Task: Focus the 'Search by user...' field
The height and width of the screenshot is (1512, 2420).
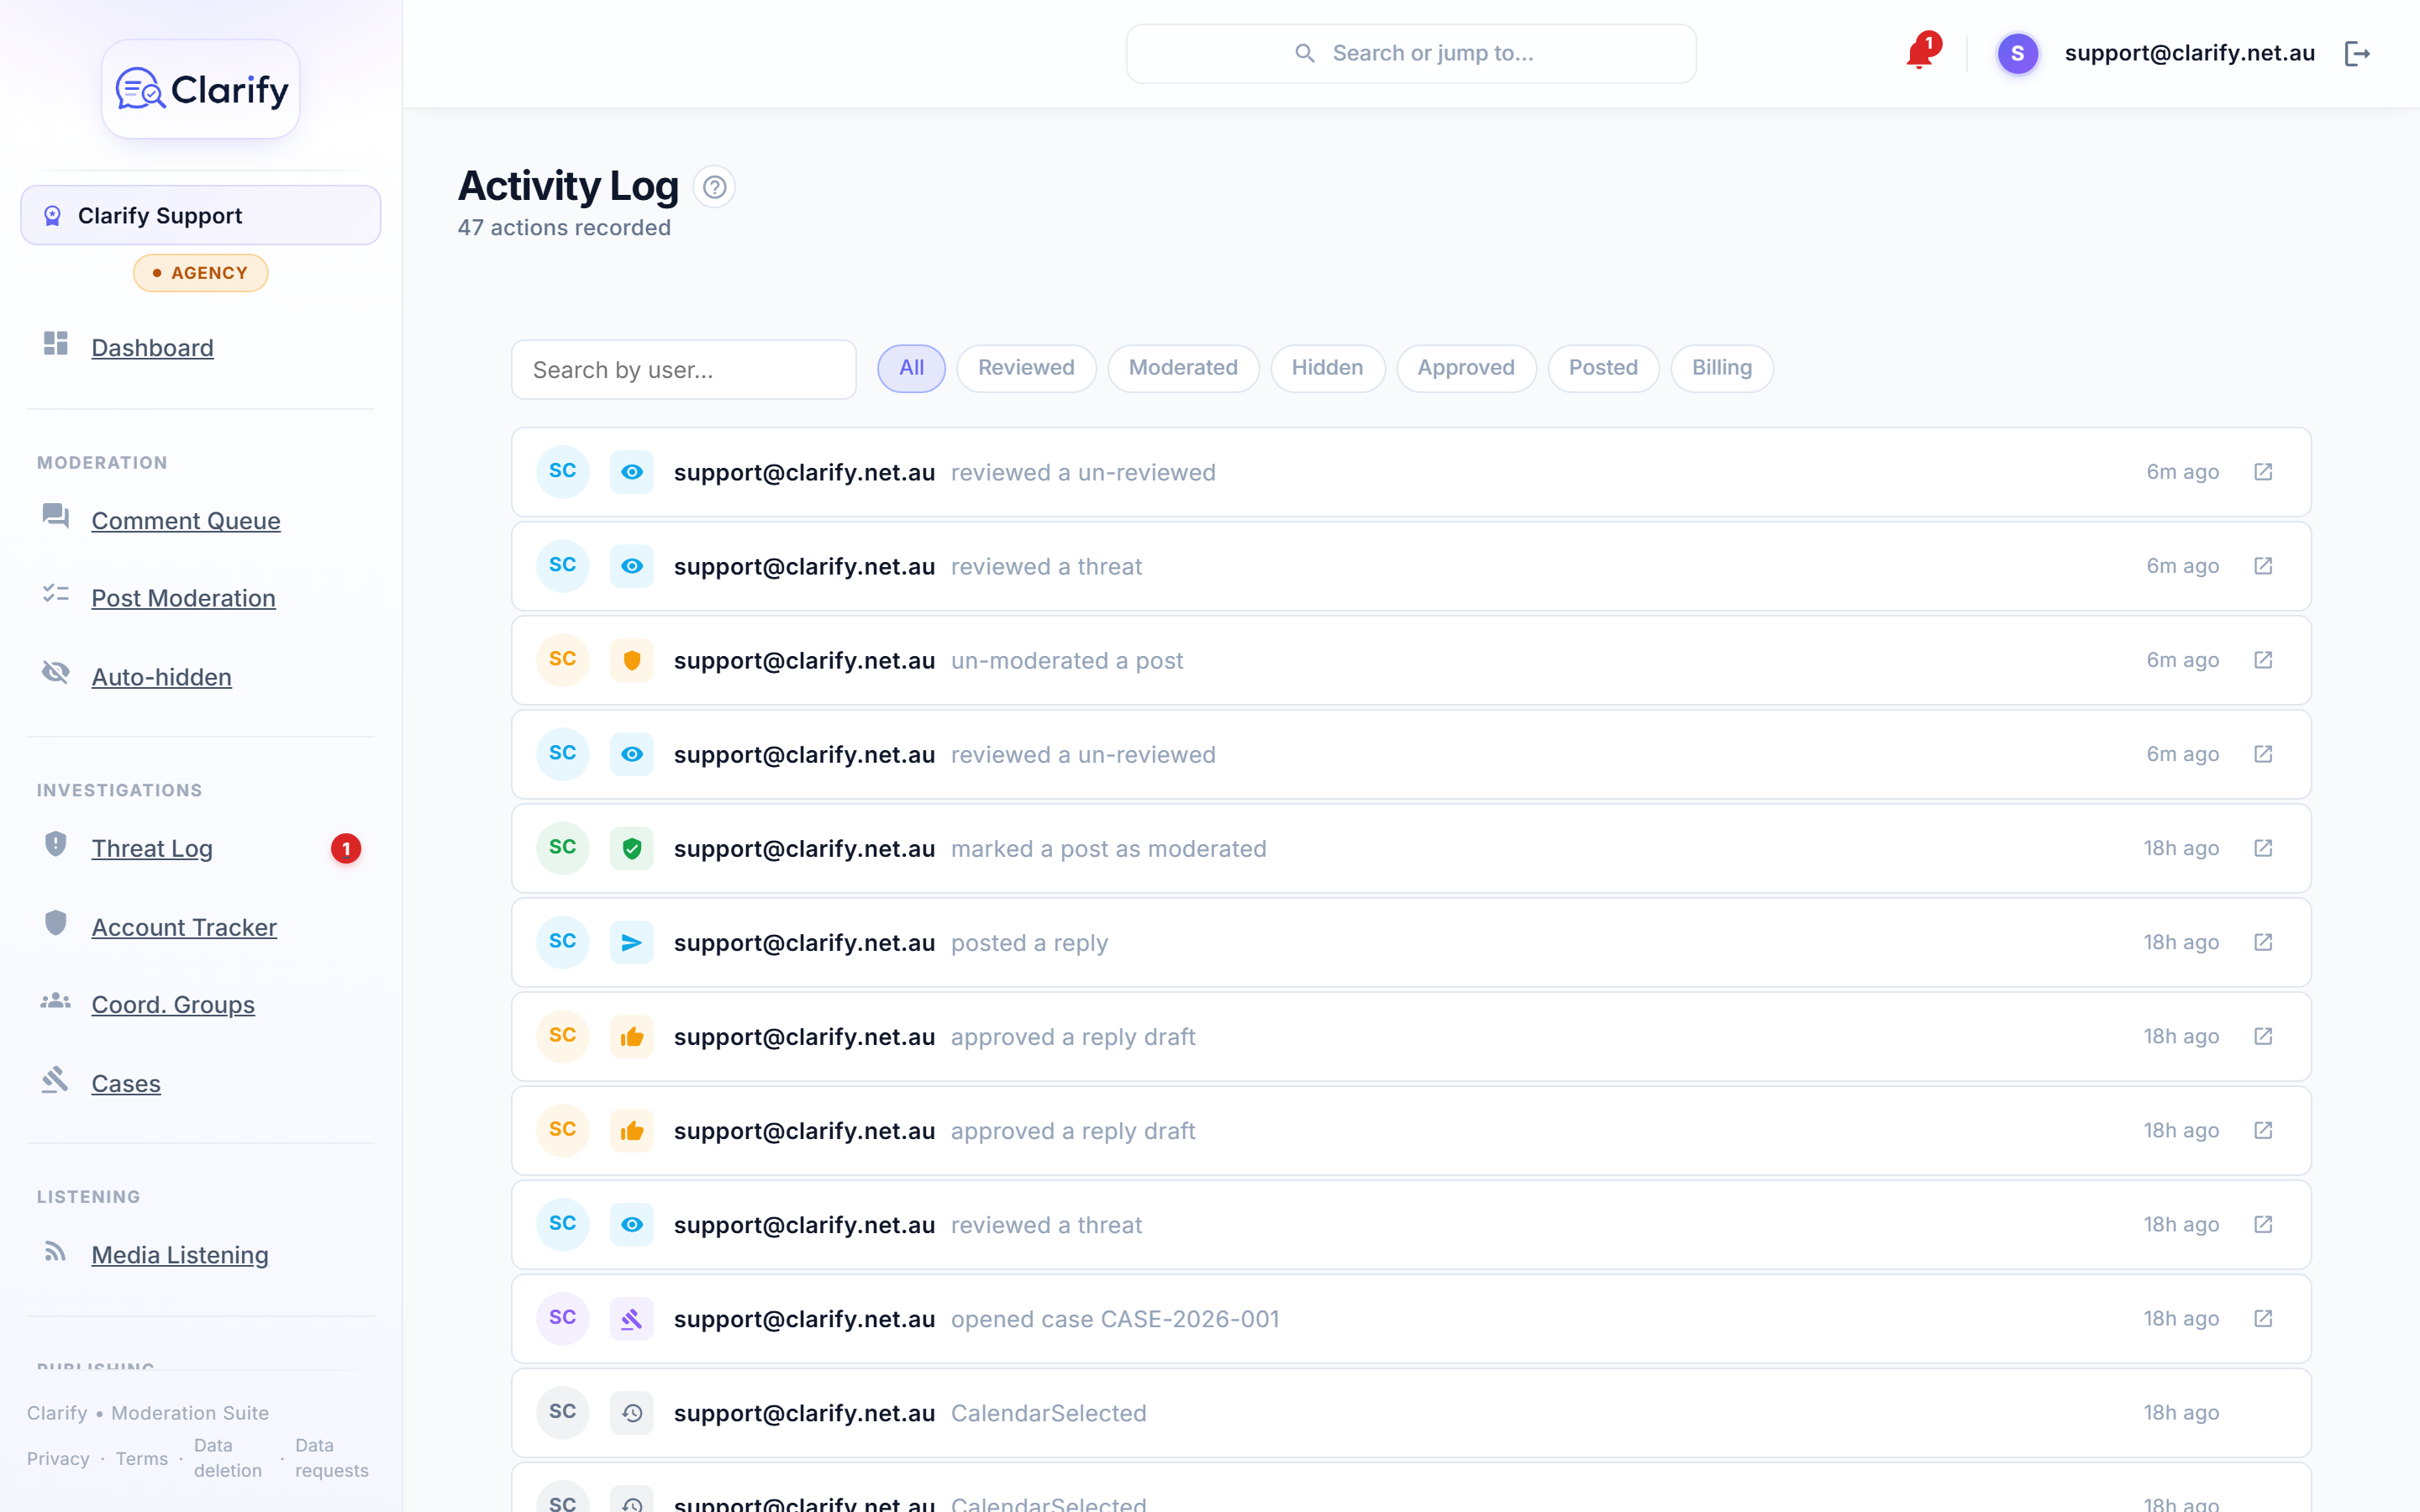Action: point(684,370)
